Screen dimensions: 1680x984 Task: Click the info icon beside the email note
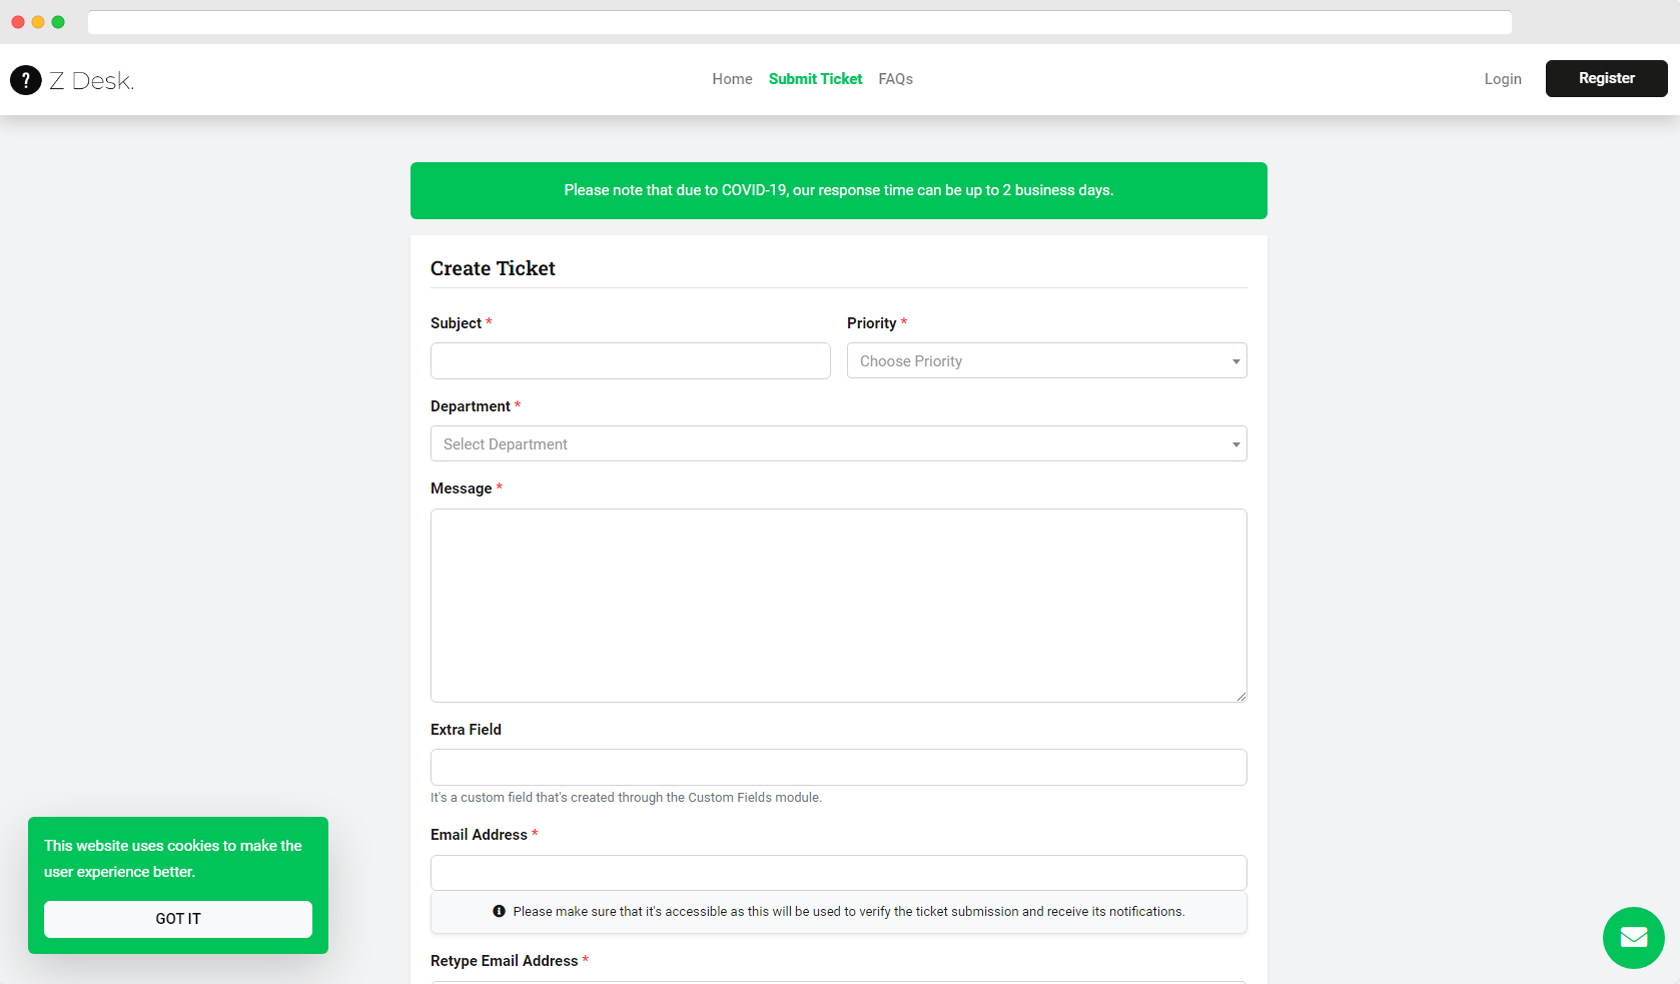click(x=499, y=911)
